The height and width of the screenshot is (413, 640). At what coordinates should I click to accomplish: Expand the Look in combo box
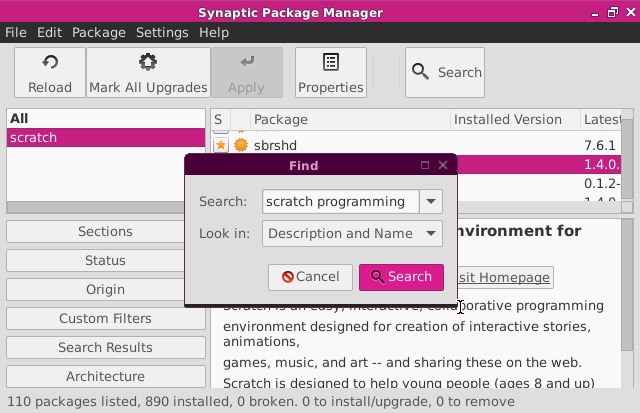pos(431,233)
